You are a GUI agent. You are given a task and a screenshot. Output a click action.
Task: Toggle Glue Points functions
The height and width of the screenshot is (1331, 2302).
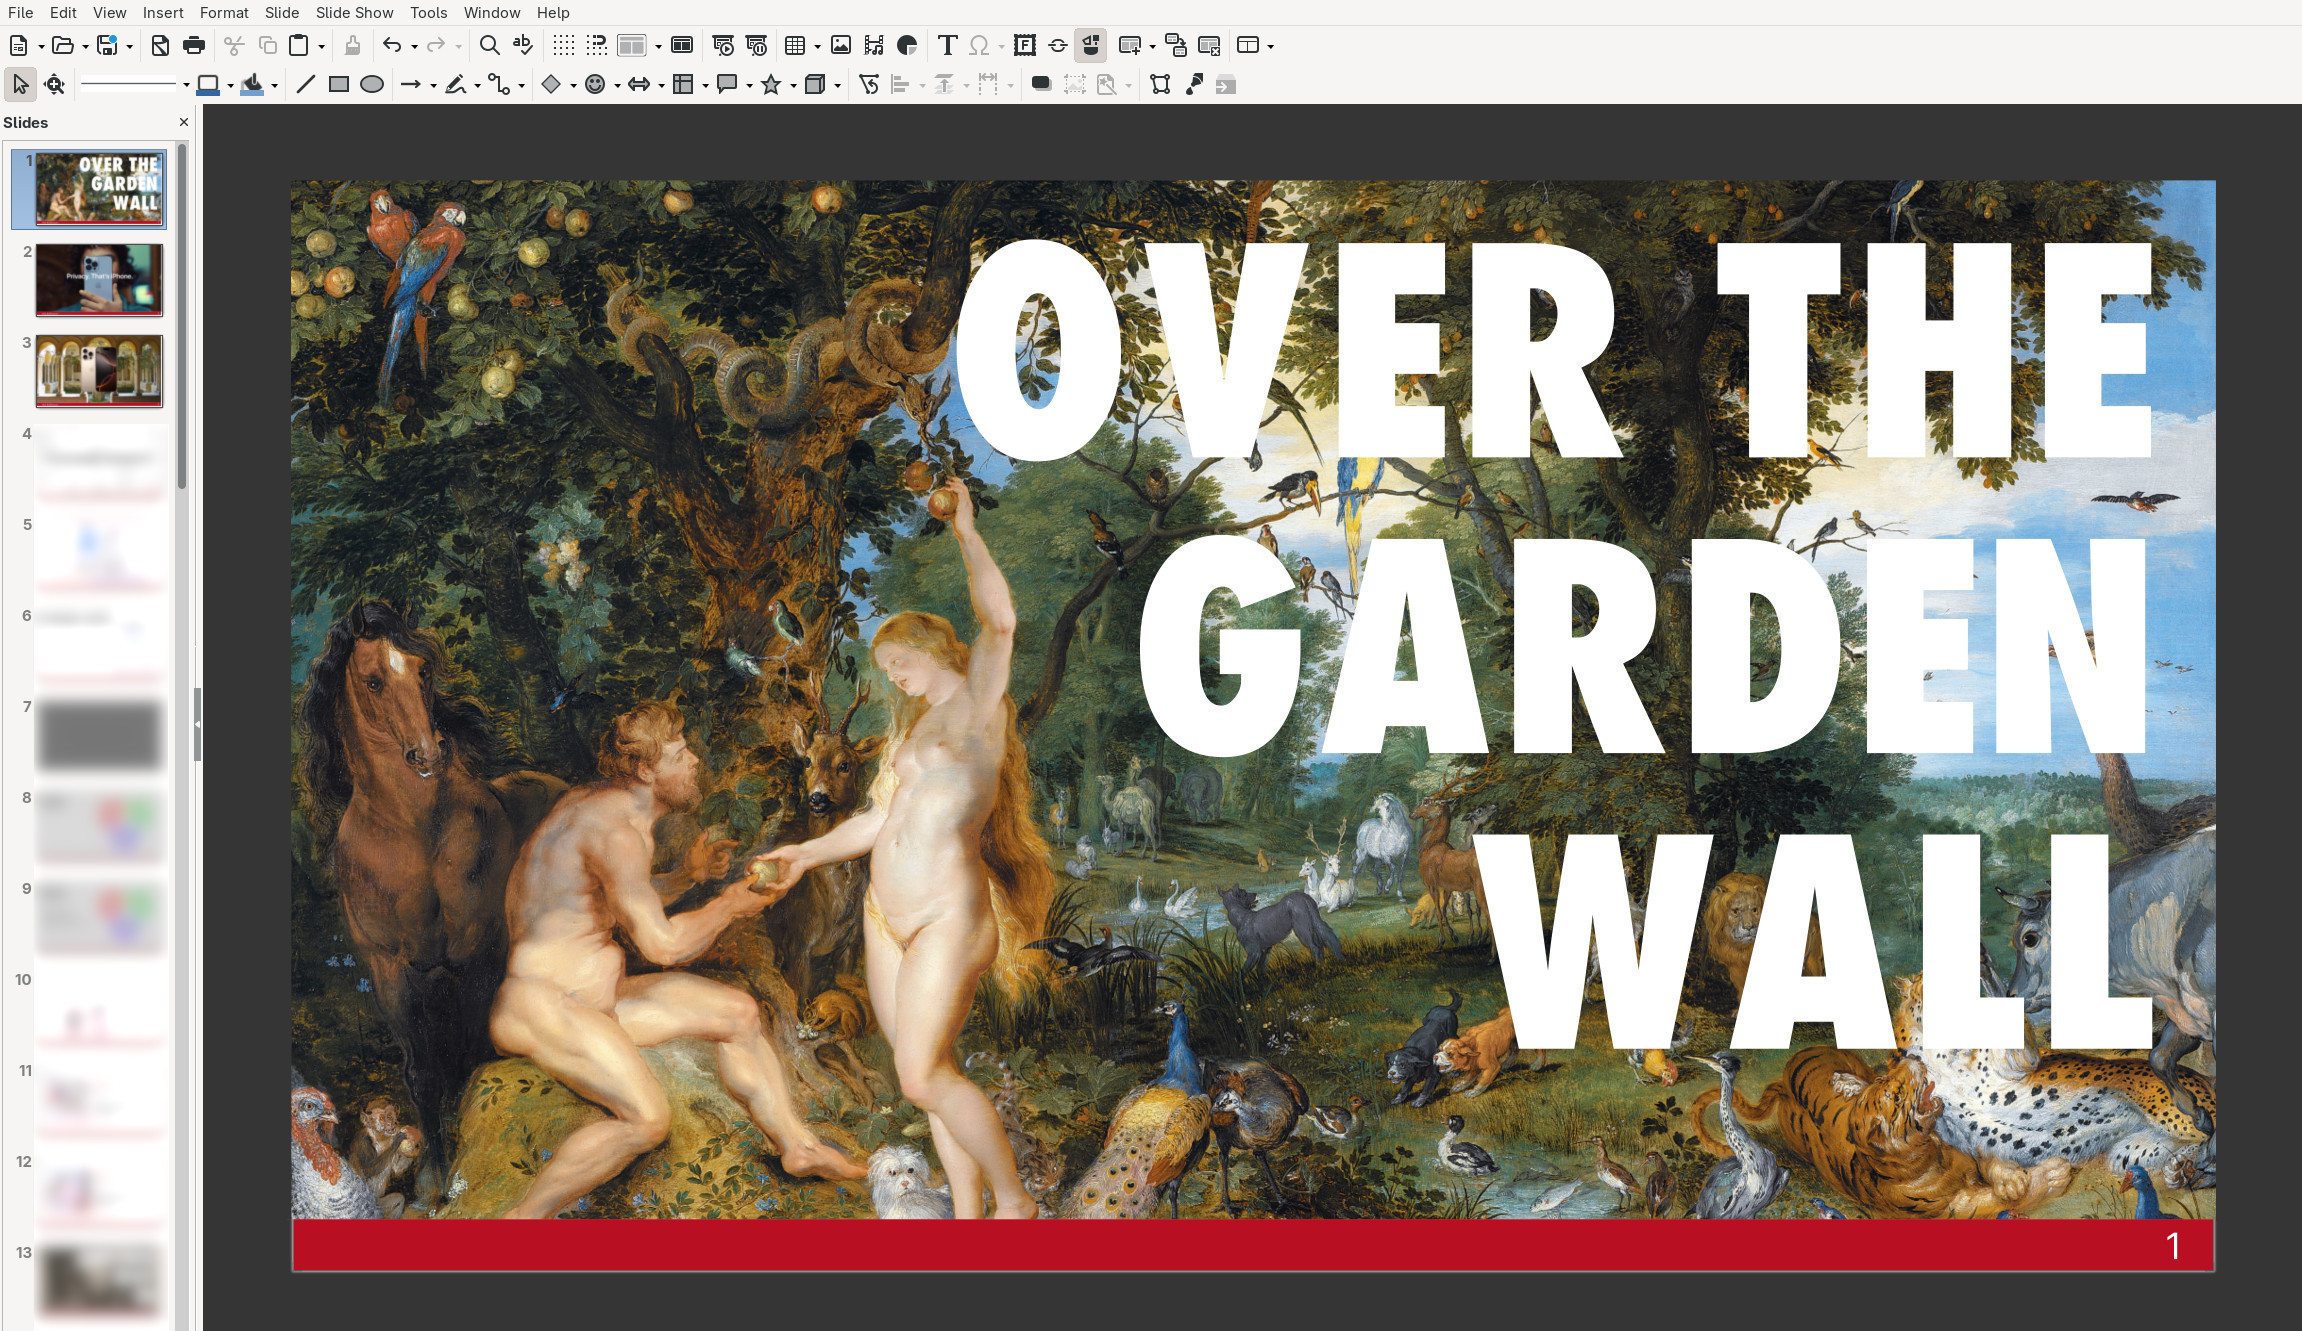[1194, 85]
